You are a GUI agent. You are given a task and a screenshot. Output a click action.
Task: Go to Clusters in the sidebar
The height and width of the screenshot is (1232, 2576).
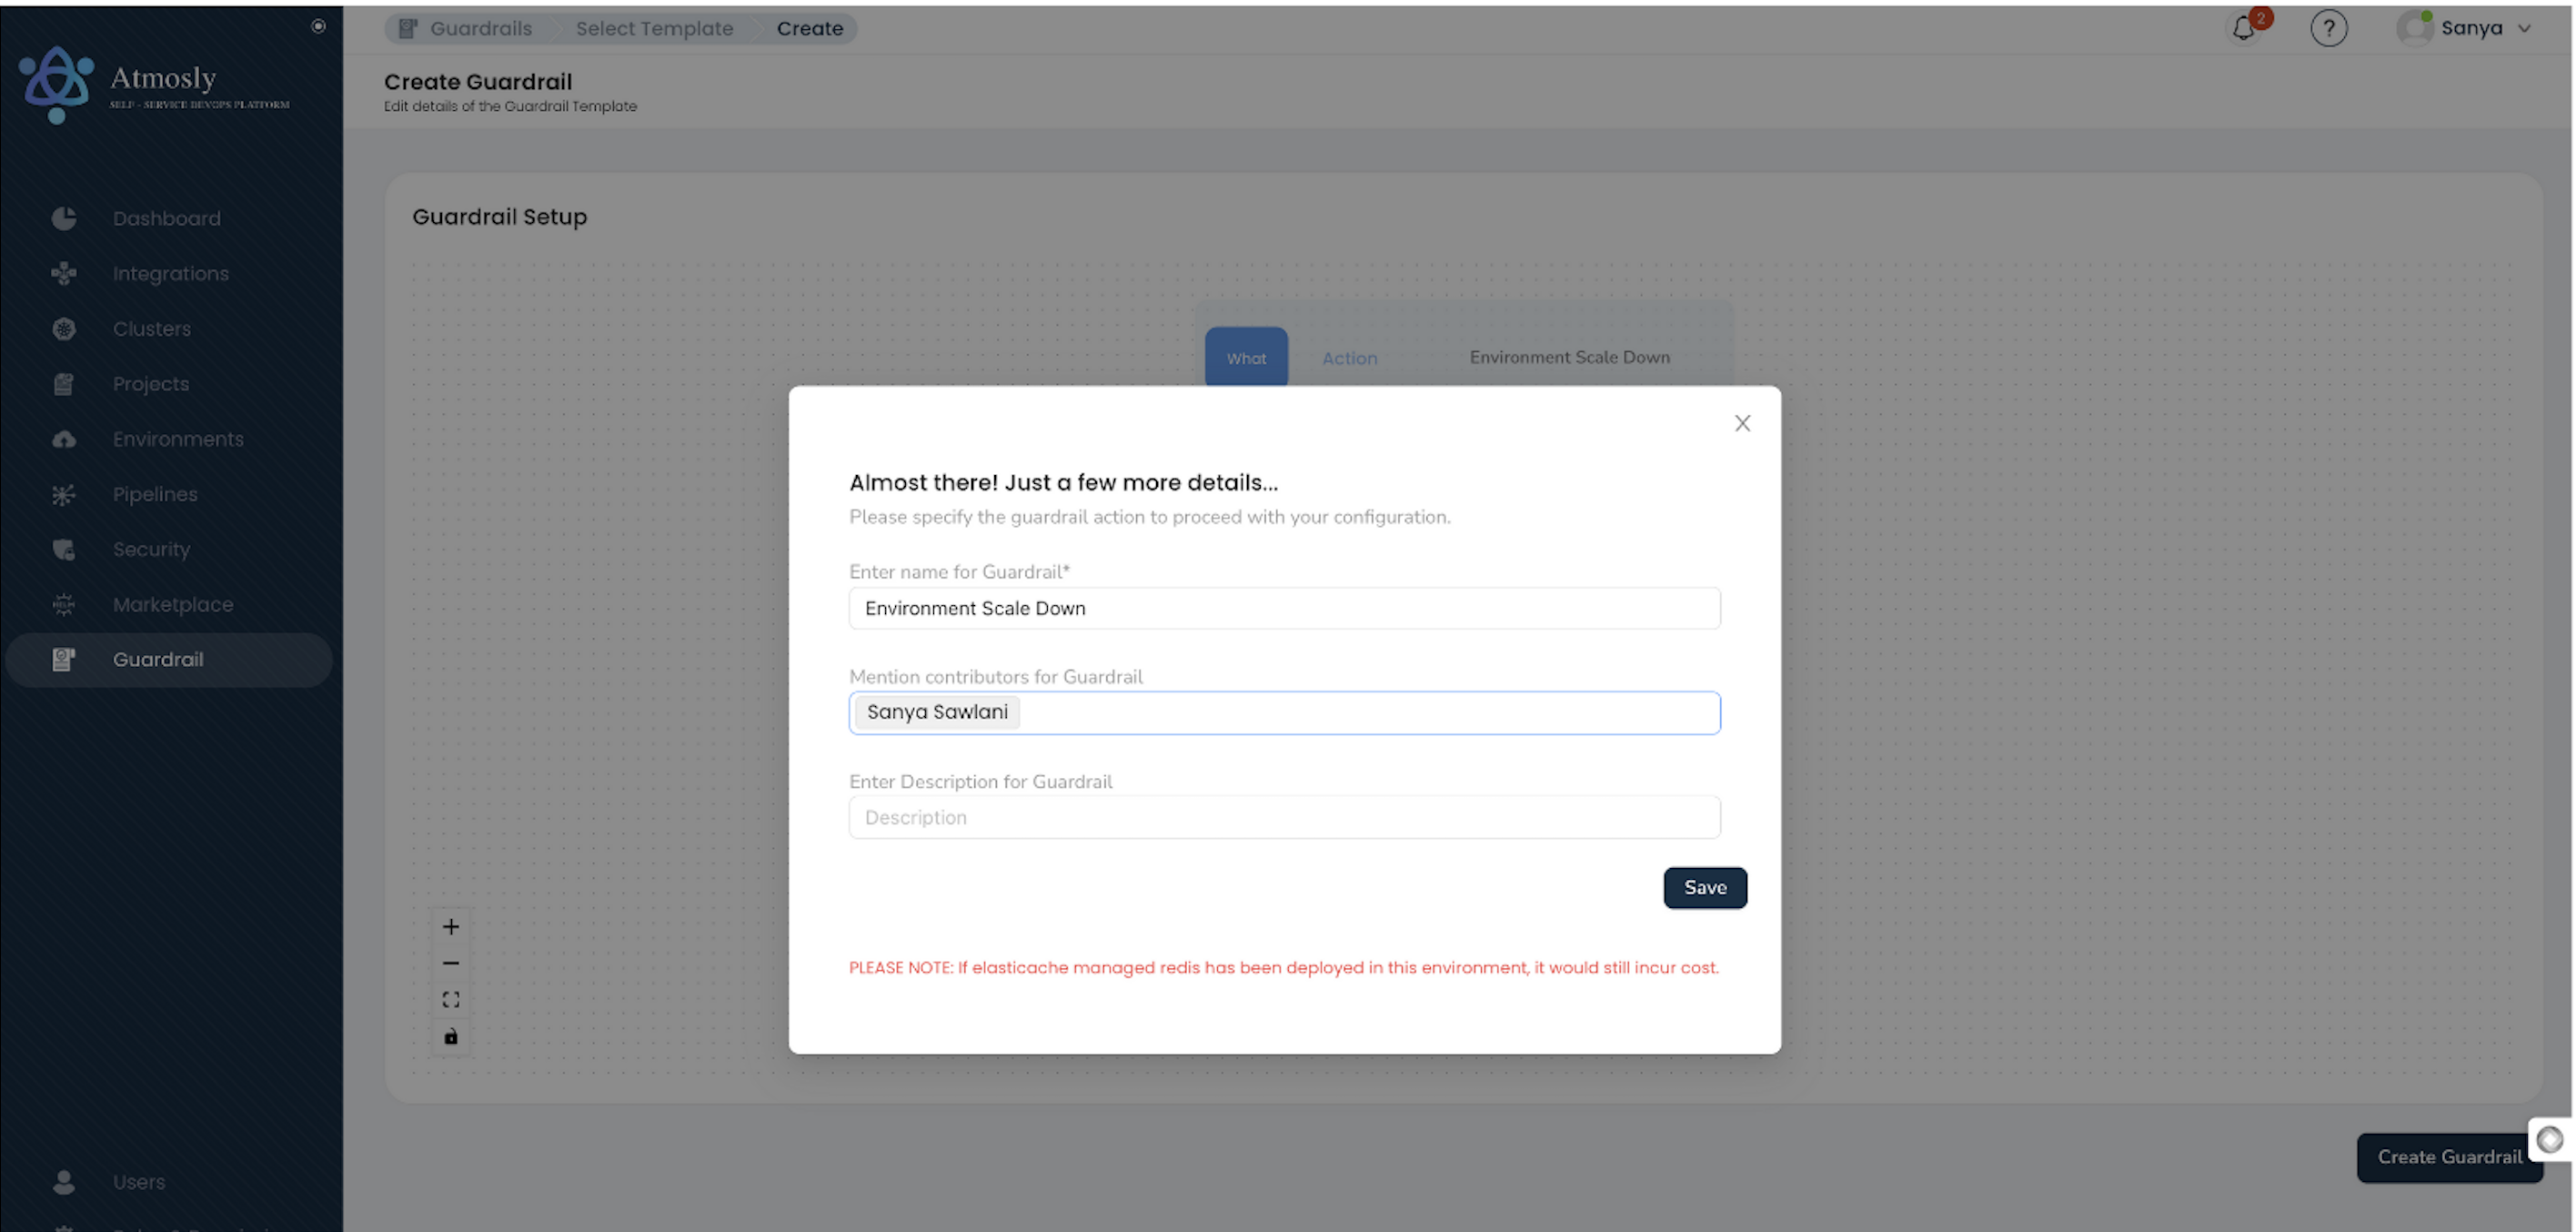click(151, 328)
